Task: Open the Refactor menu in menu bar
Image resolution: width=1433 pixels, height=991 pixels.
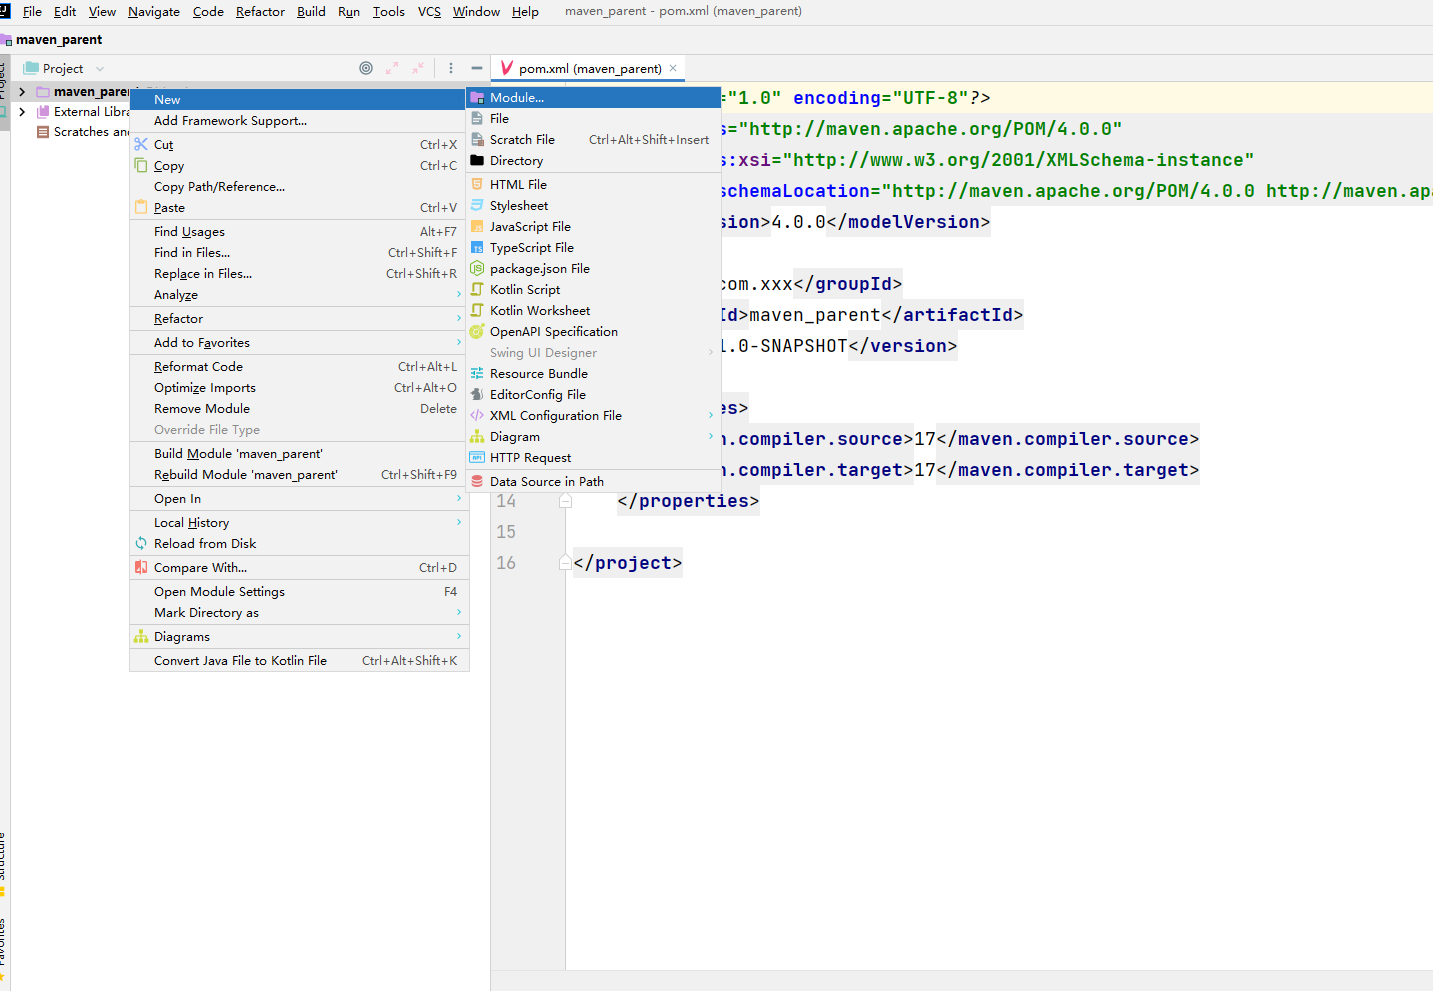Action: point(260,12)
